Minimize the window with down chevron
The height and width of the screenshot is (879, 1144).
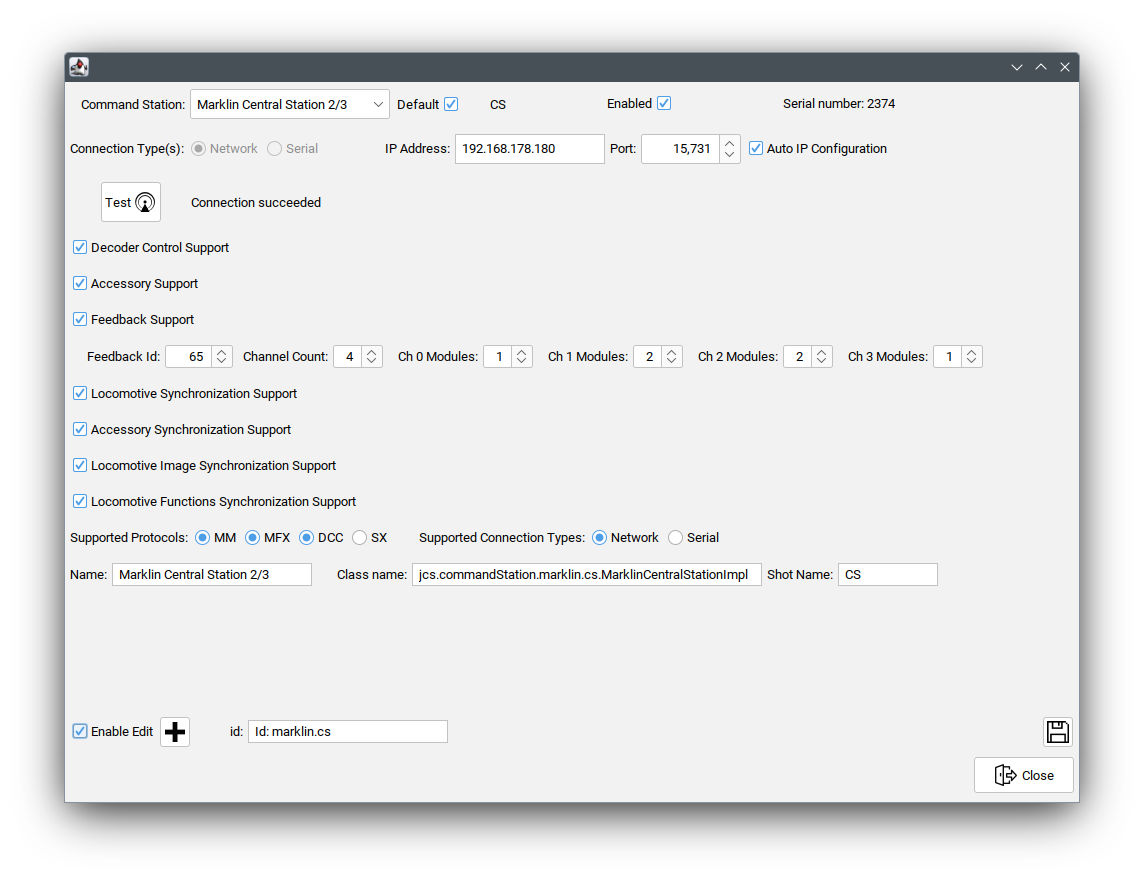coord(1016,67)
